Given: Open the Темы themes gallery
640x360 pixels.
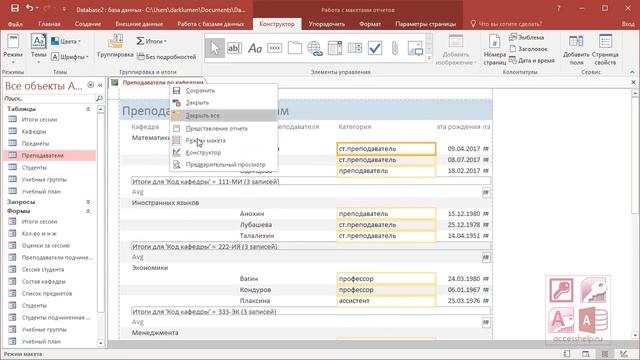Looking at the screenshot, I should pyautogui.click(x=39, y=49).
